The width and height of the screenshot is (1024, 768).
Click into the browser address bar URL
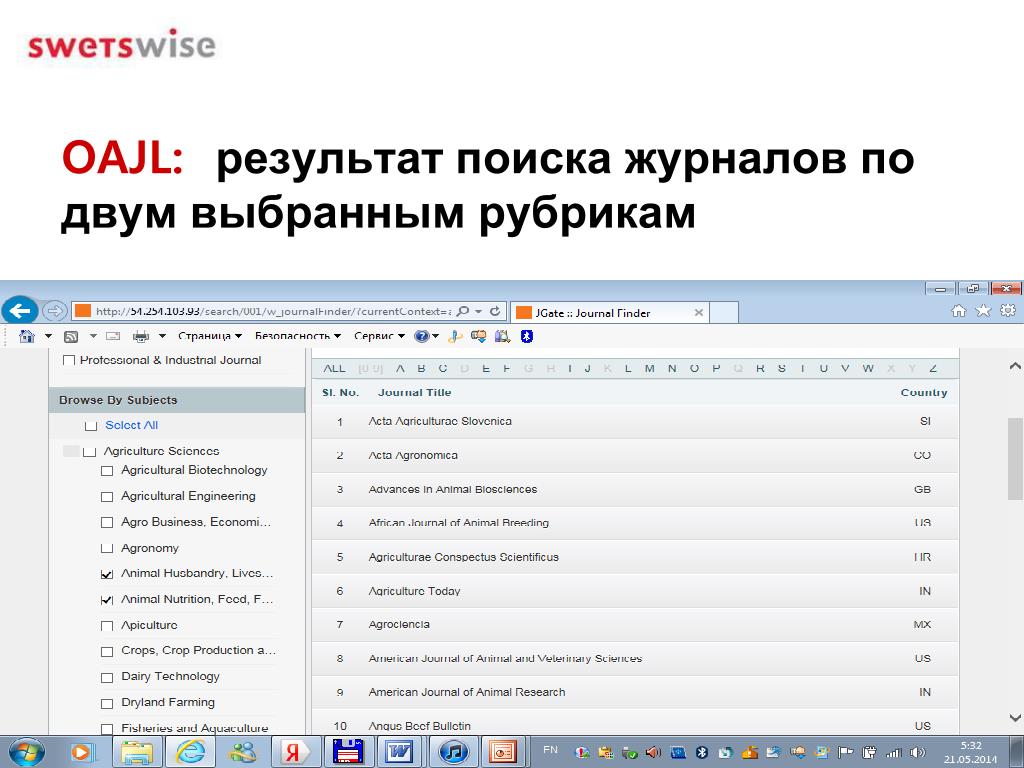[x=273, y=312]
